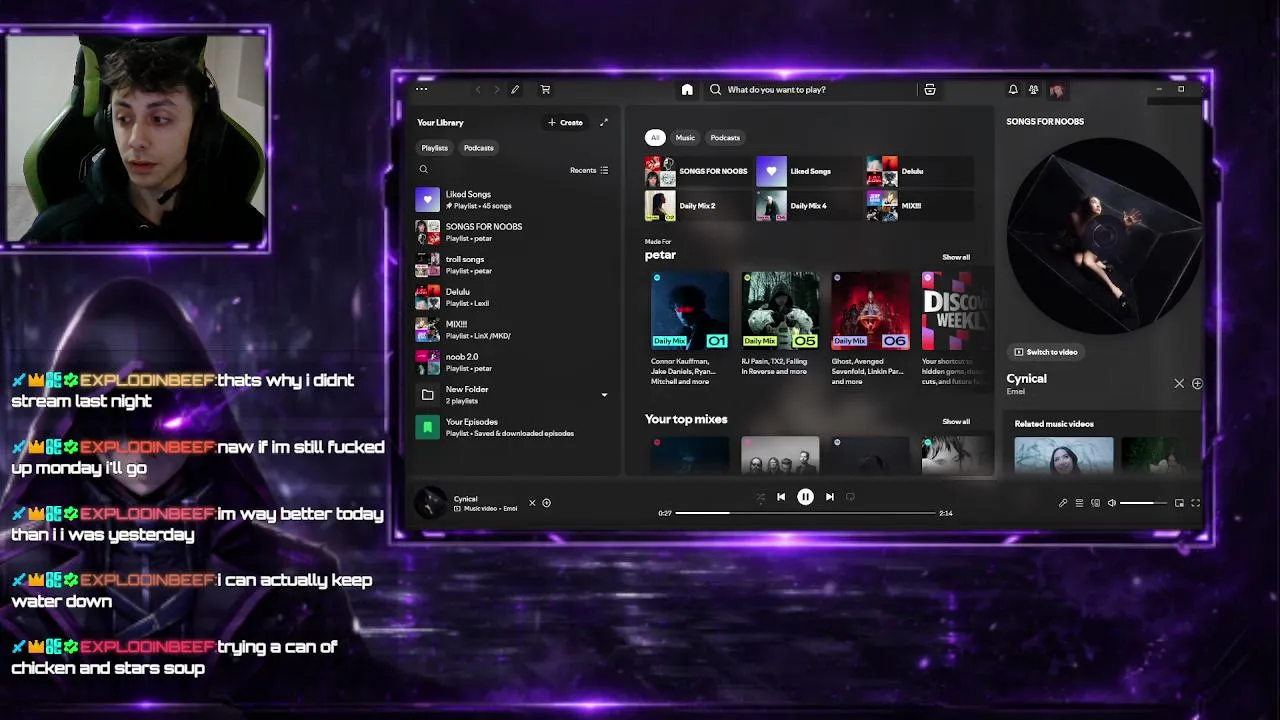Open Daily Mix 2 shortcut tile
Image resolution: width=1280 pixels, height=720 pixels.
(698, 206)
